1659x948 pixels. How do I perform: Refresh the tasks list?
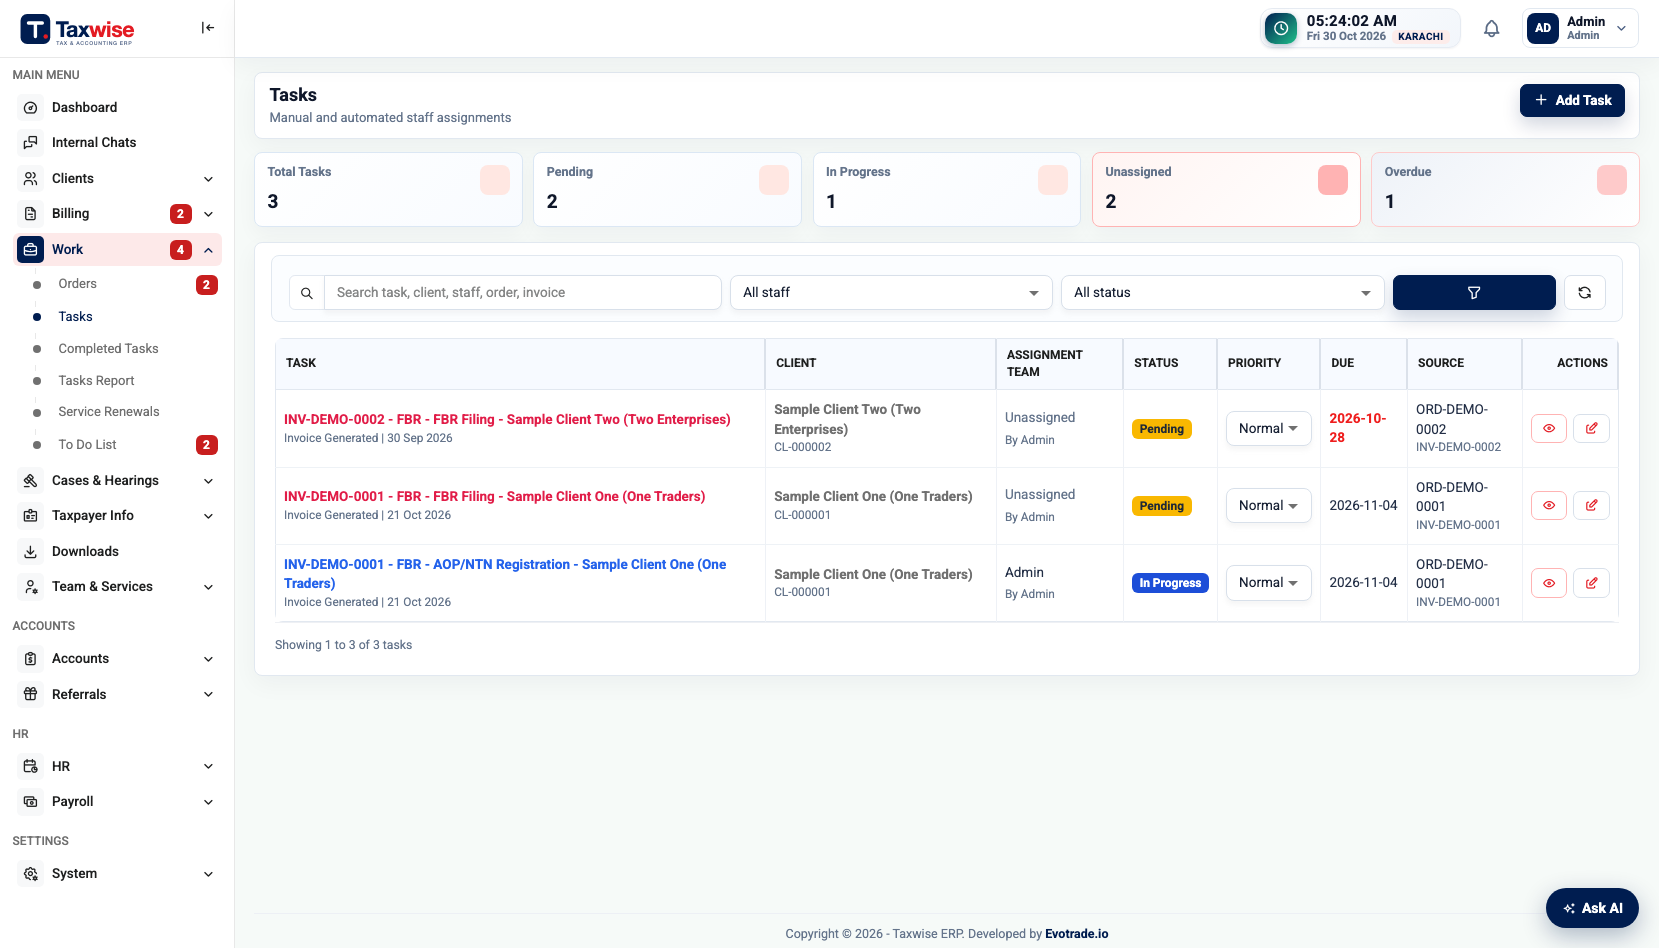click(1585, 293)
